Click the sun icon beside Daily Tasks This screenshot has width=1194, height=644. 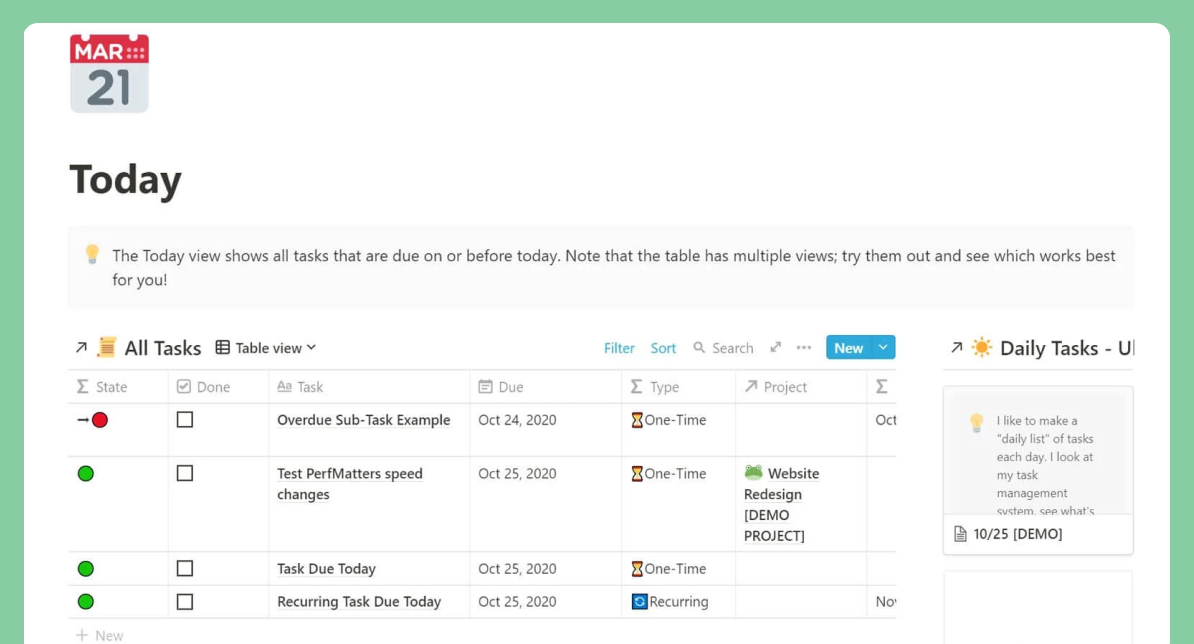[982, 347]
